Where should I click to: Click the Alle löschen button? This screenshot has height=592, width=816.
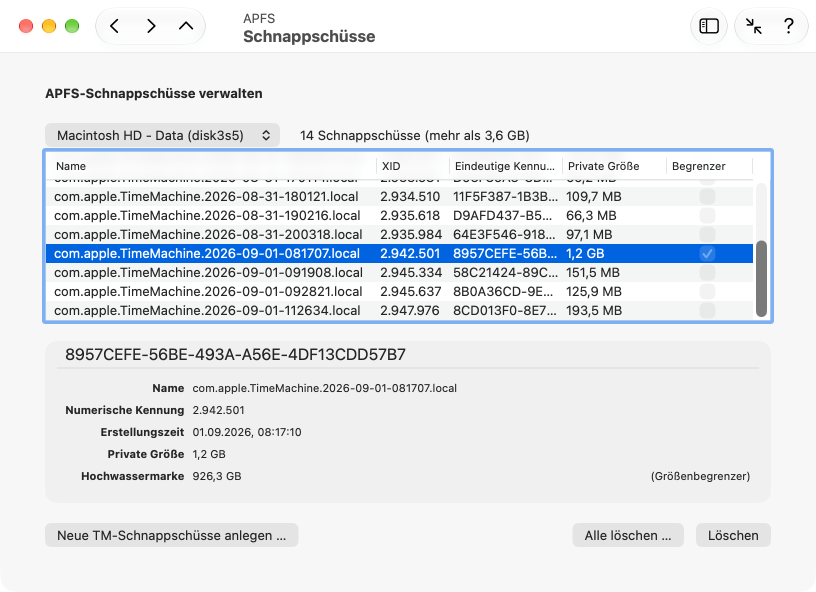(628, 535)
